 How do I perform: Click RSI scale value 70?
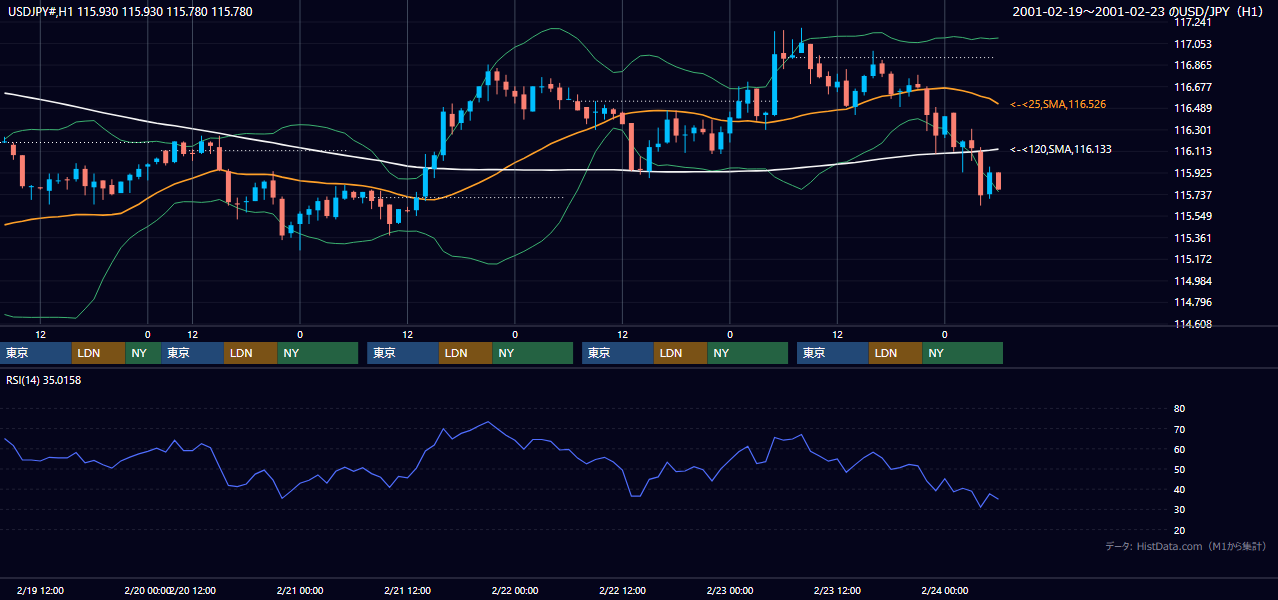click(1179, 429)
